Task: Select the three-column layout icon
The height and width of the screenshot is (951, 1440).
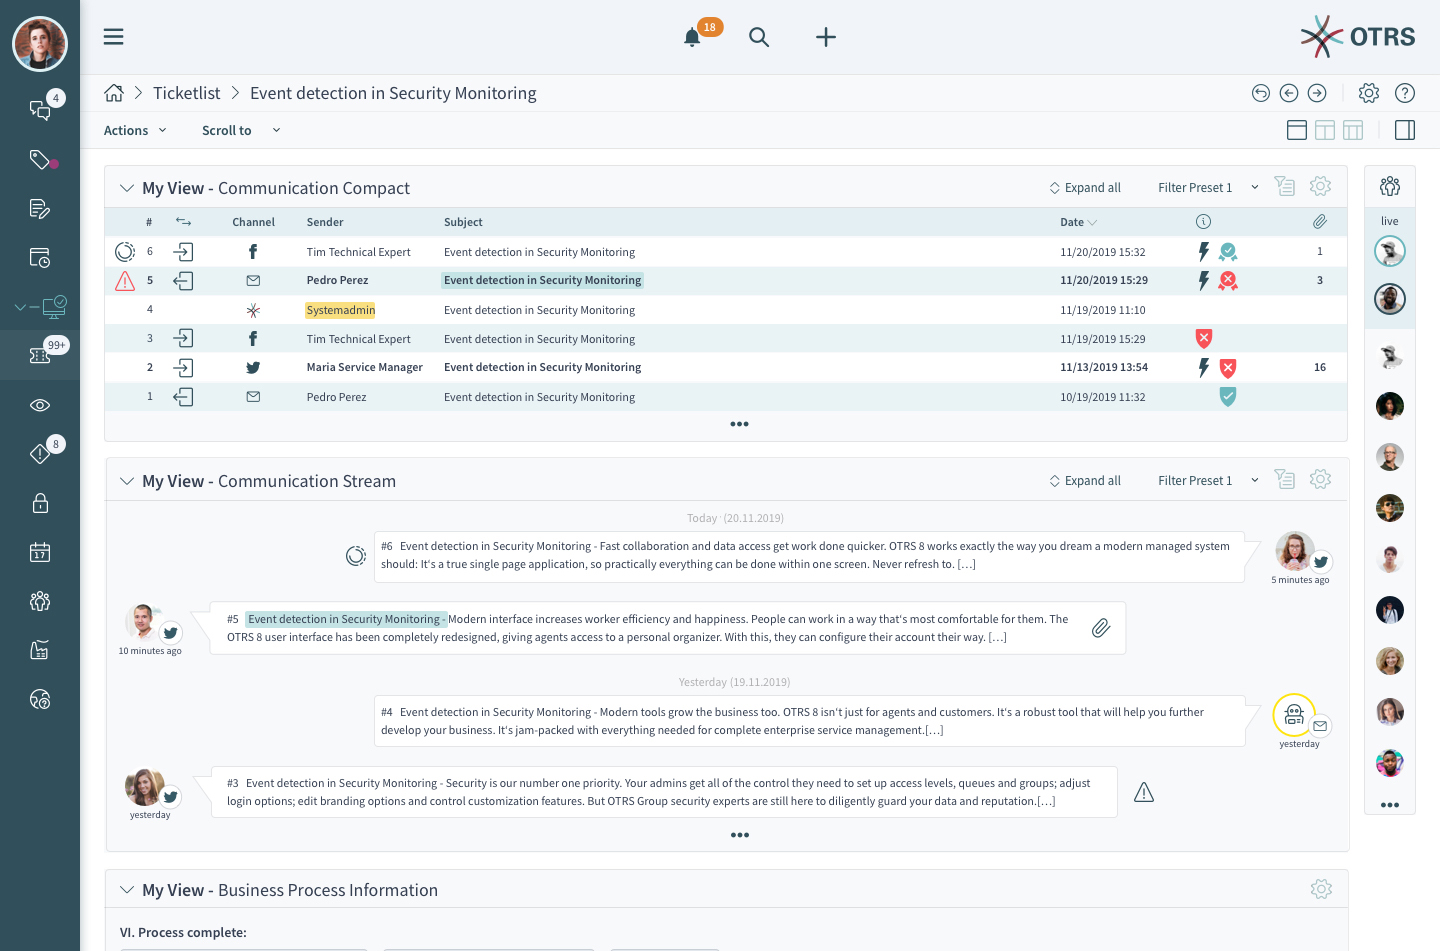Action: tap(1353, 130)
